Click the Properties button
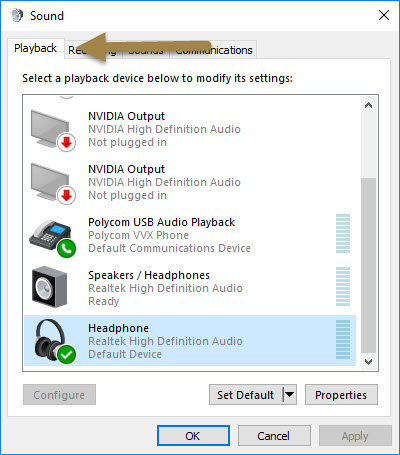The image size is (400, 455). 341,395
